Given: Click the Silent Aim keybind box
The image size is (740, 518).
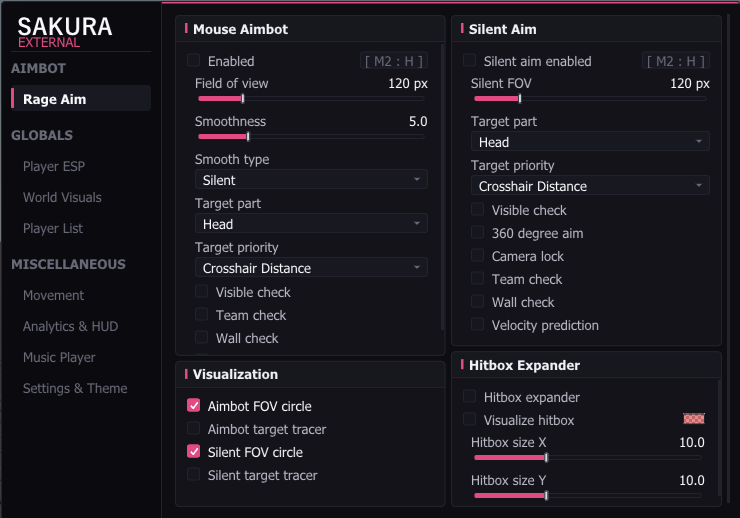Looking at the screenshot, I should click(x=676, y=61).
